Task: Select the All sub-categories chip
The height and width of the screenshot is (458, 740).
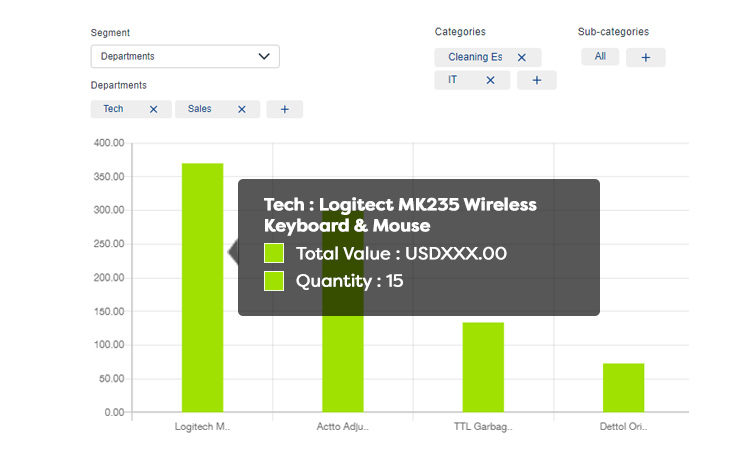Action: [x=600, y=57]
